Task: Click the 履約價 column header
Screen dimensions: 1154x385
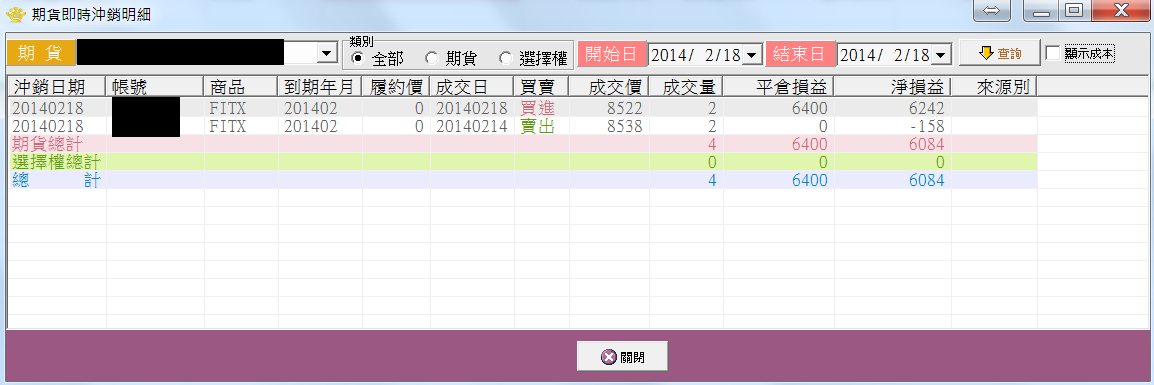Action: tap(397, 87)
